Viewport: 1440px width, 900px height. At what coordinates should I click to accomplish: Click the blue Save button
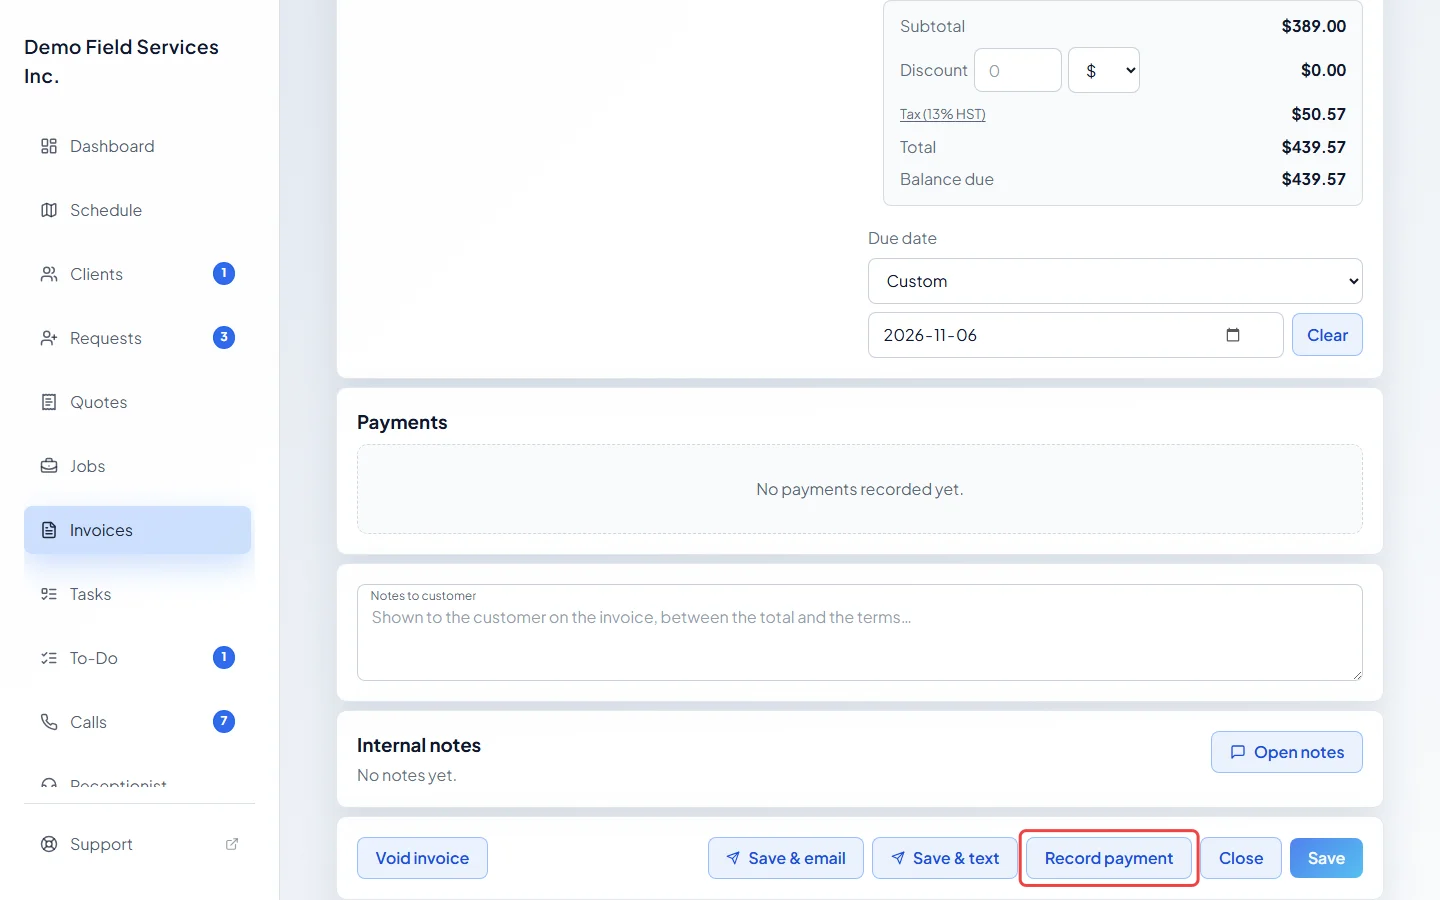1326,858
